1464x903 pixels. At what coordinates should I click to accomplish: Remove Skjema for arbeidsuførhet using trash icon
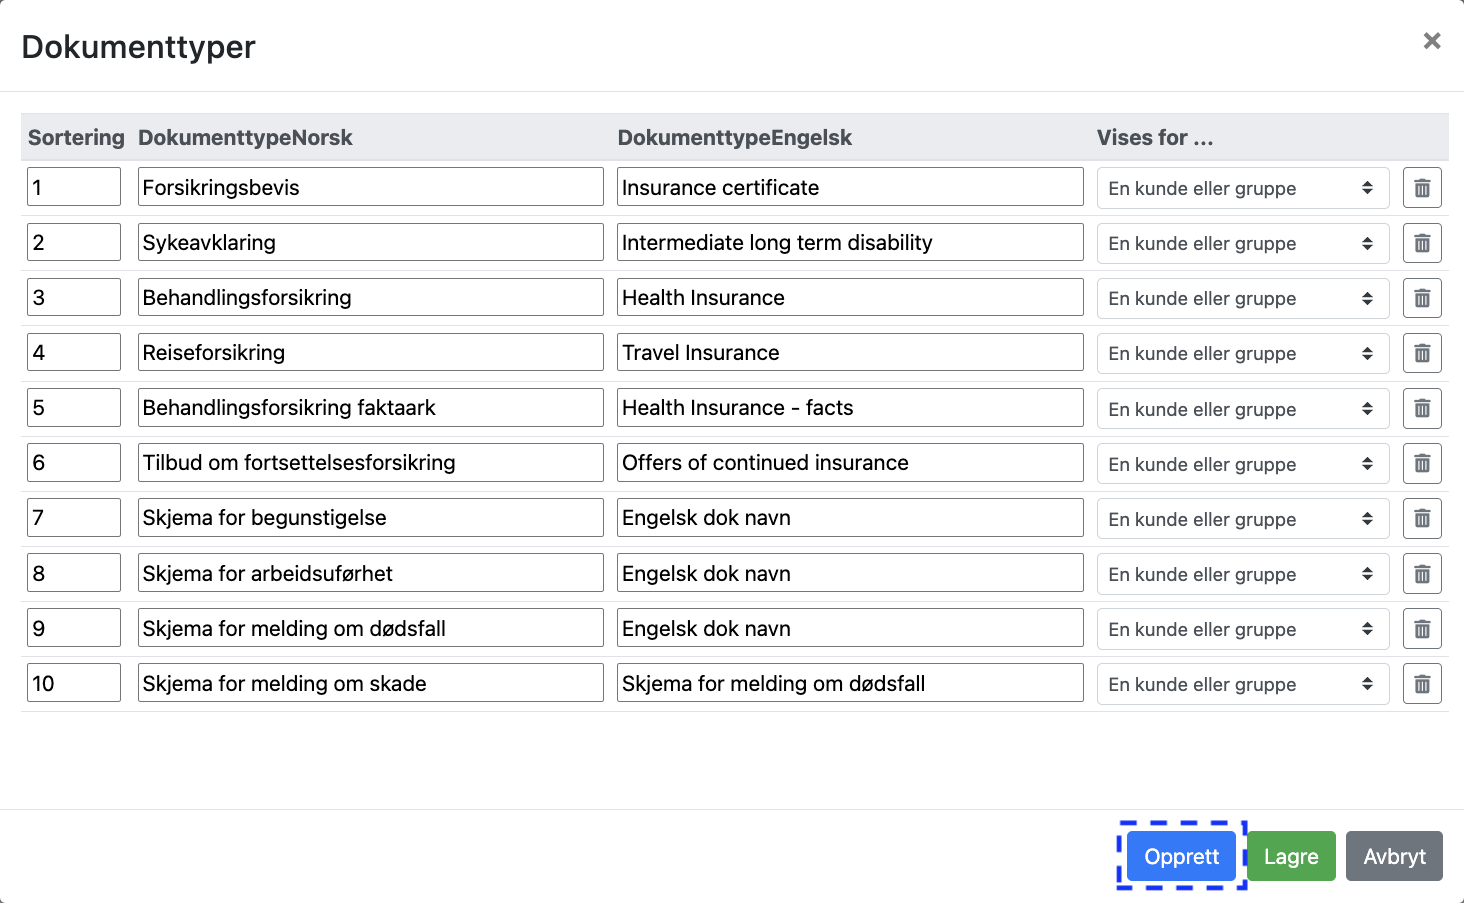click(x=1421, y=574)
